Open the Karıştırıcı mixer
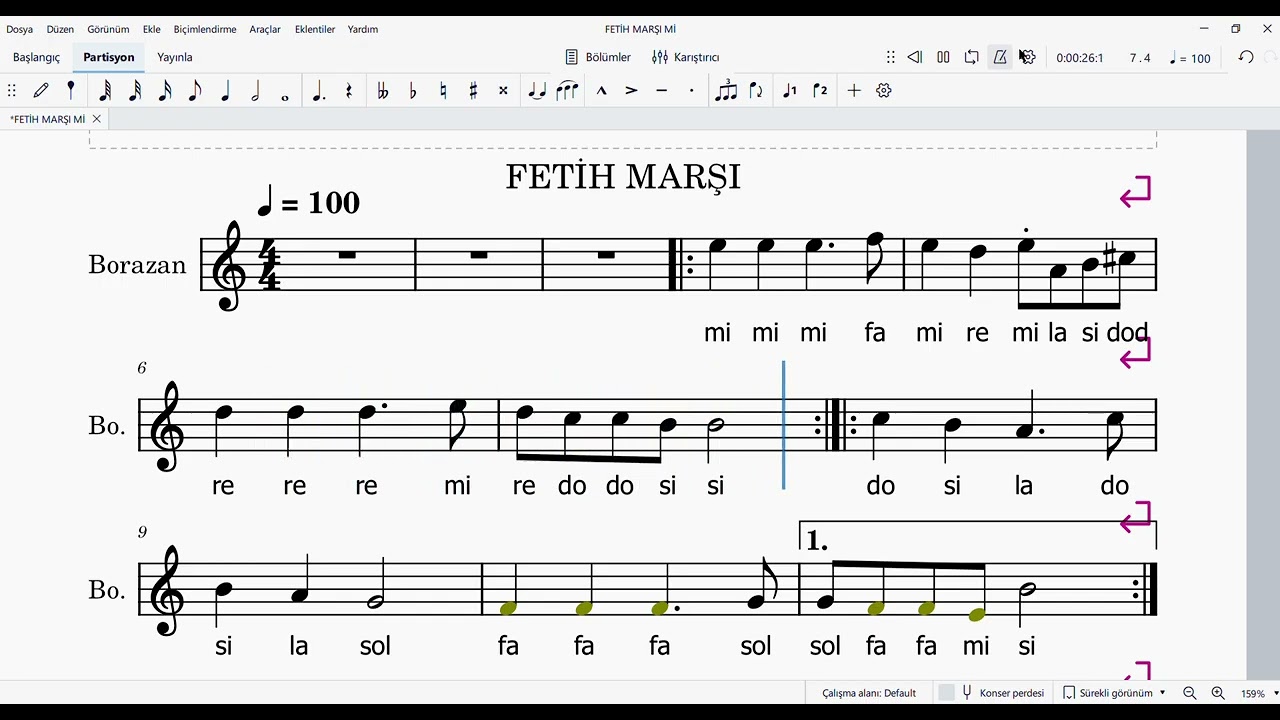The image size is (1280, 720). (686, 57)
